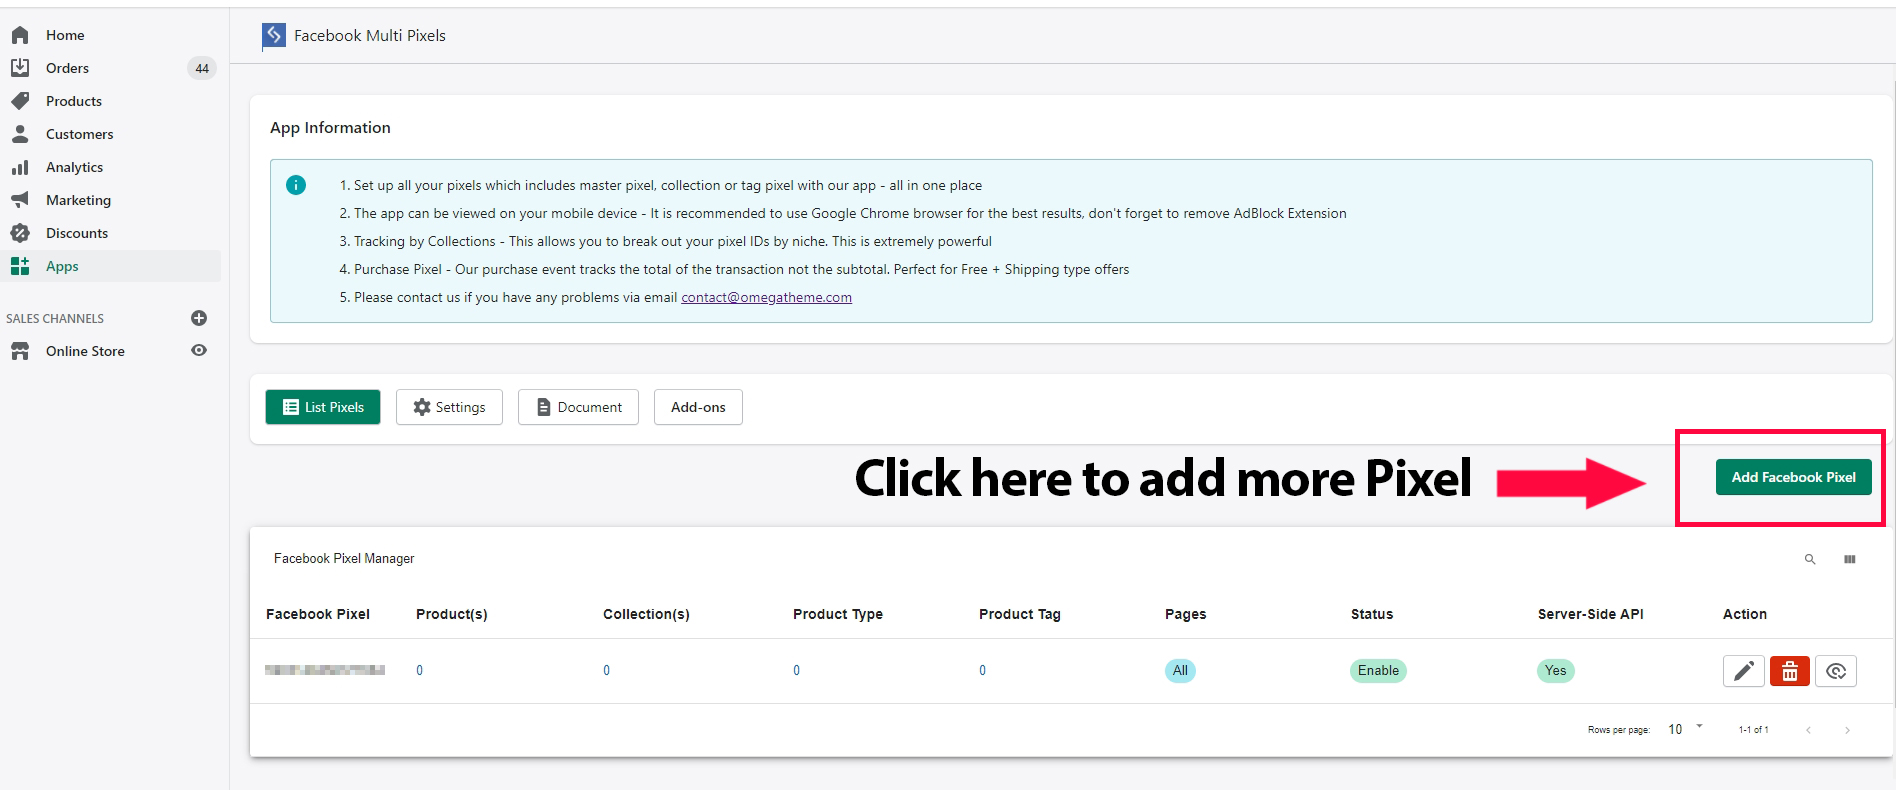Click the Customers person icon
This screenshot has height=790, width=1896.
(20, 134)
